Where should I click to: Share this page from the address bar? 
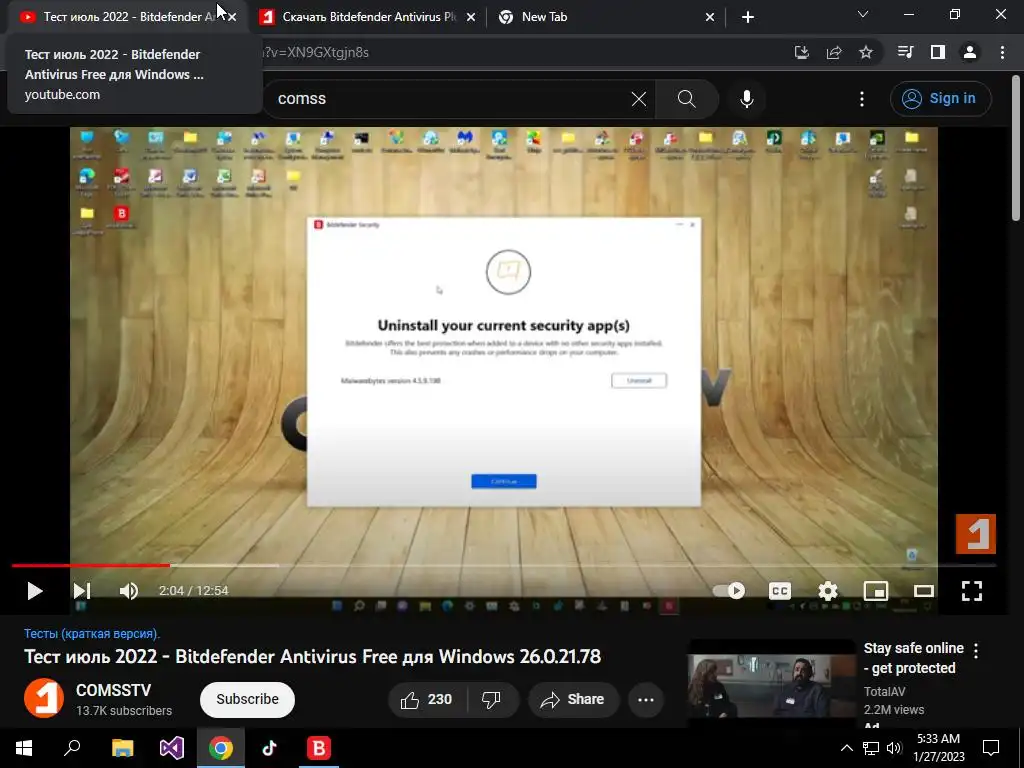834,52
